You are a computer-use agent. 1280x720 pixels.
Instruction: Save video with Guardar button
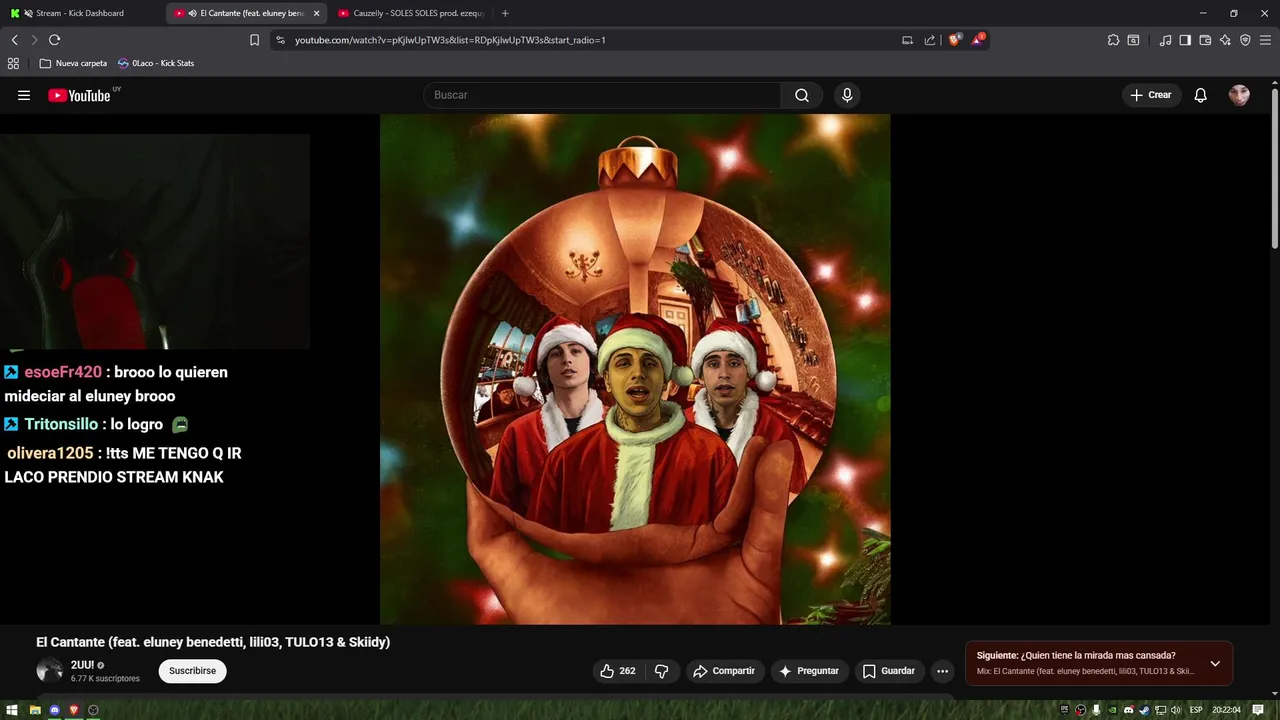889,671
